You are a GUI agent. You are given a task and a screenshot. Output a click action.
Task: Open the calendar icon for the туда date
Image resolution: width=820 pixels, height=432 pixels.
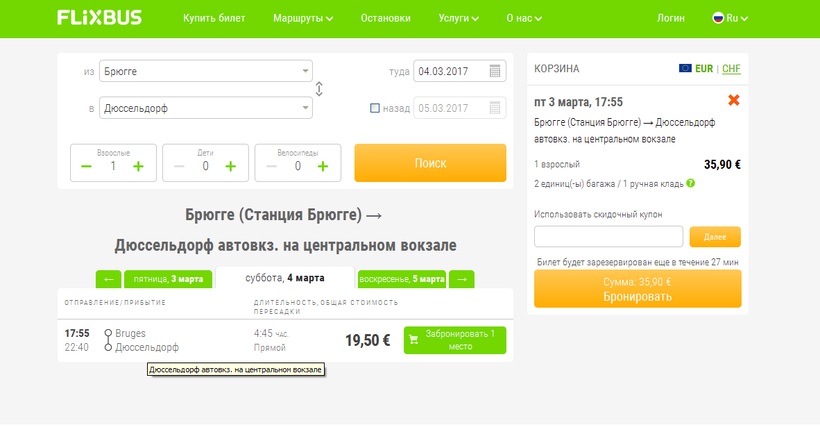point(495,71)
